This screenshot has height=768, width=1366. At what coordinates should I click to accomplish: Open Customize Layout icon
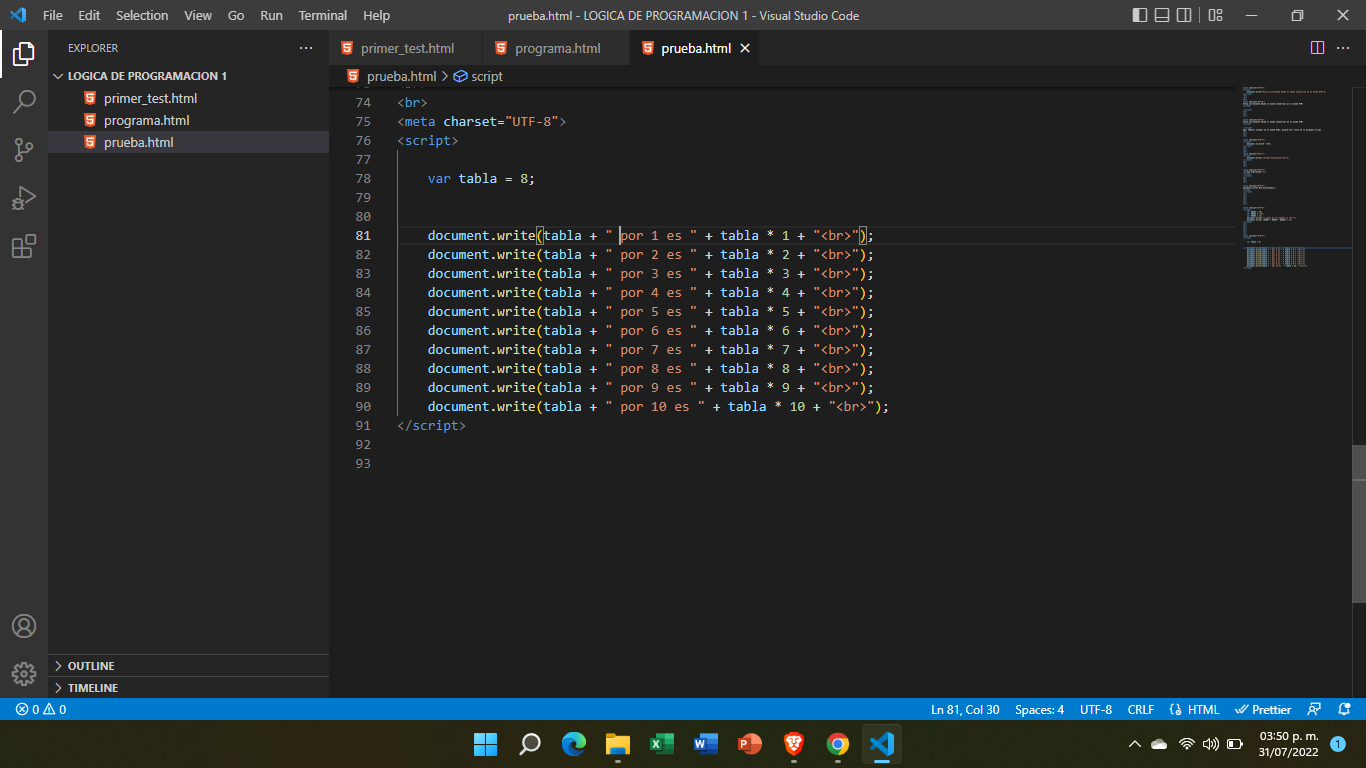point(1215,15)
